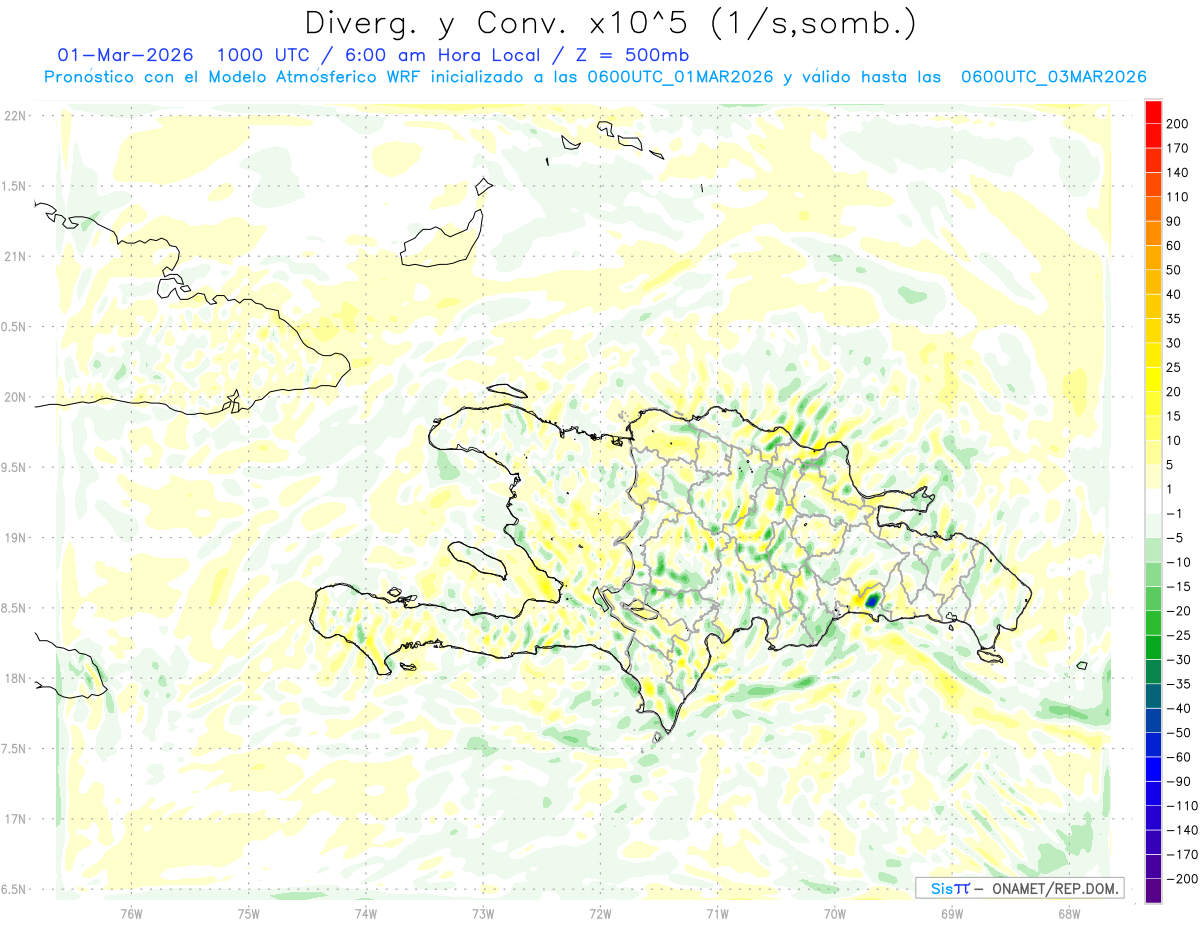This screenshot has width=1200, height=927.
Task: Click the '7.5N' latitude label
Action: pos(14,748)
